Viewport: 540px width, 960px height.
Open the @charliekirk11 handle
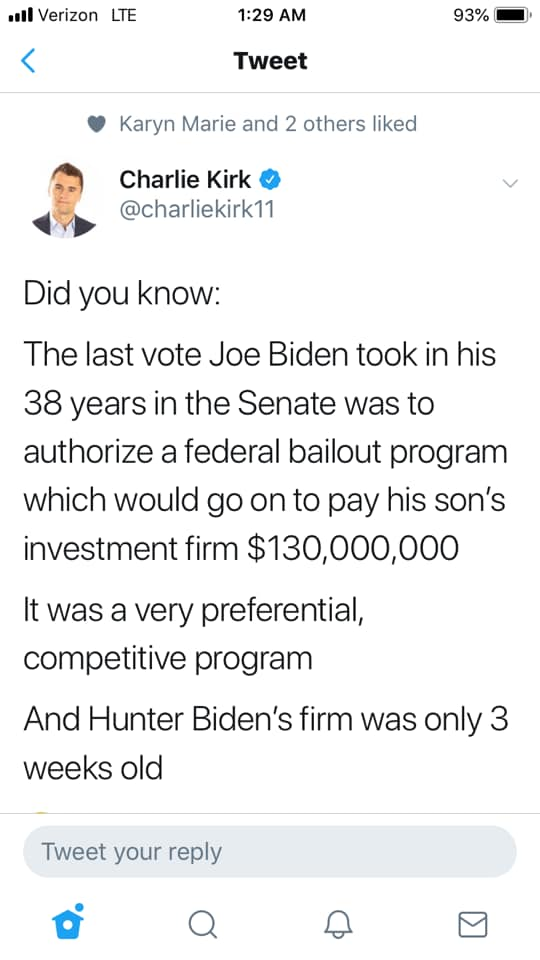pos(196,210)
